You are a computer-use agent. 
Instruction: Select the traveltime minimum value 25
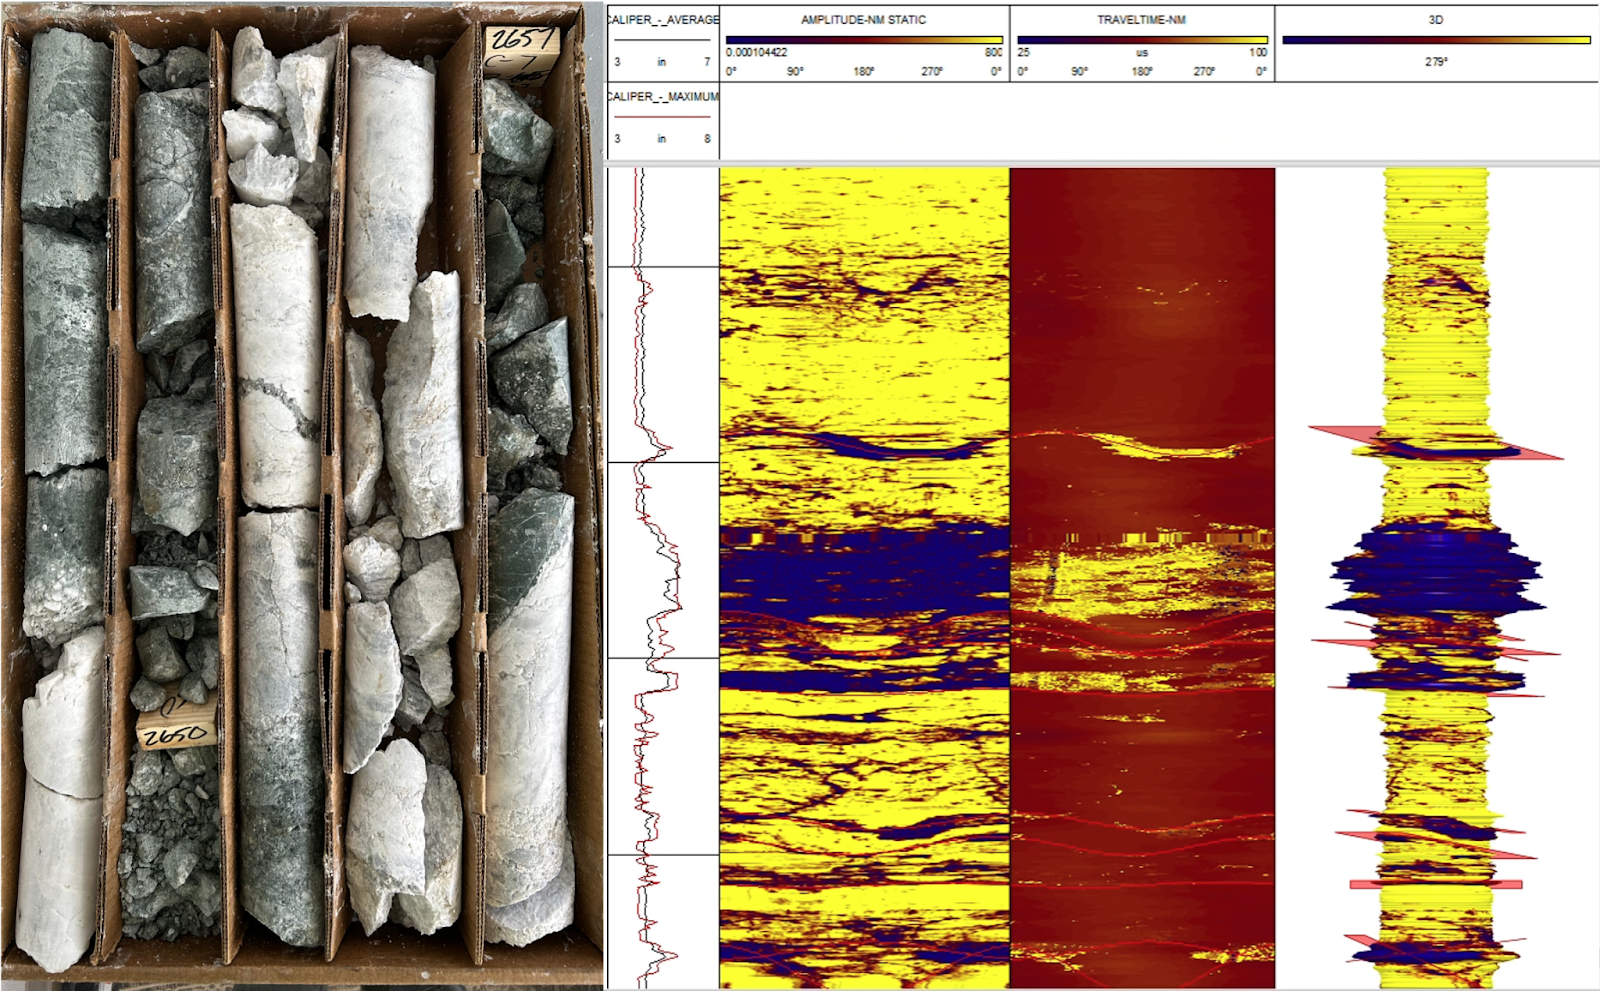click(x=1023, y=52)
